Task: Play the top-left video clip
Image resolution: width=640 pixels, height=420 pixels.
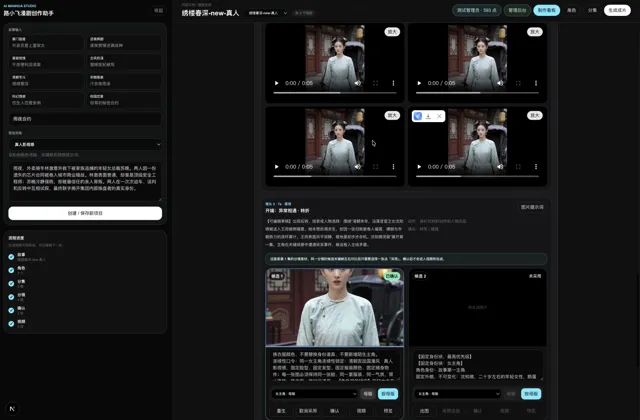Action: pos(277,83)
